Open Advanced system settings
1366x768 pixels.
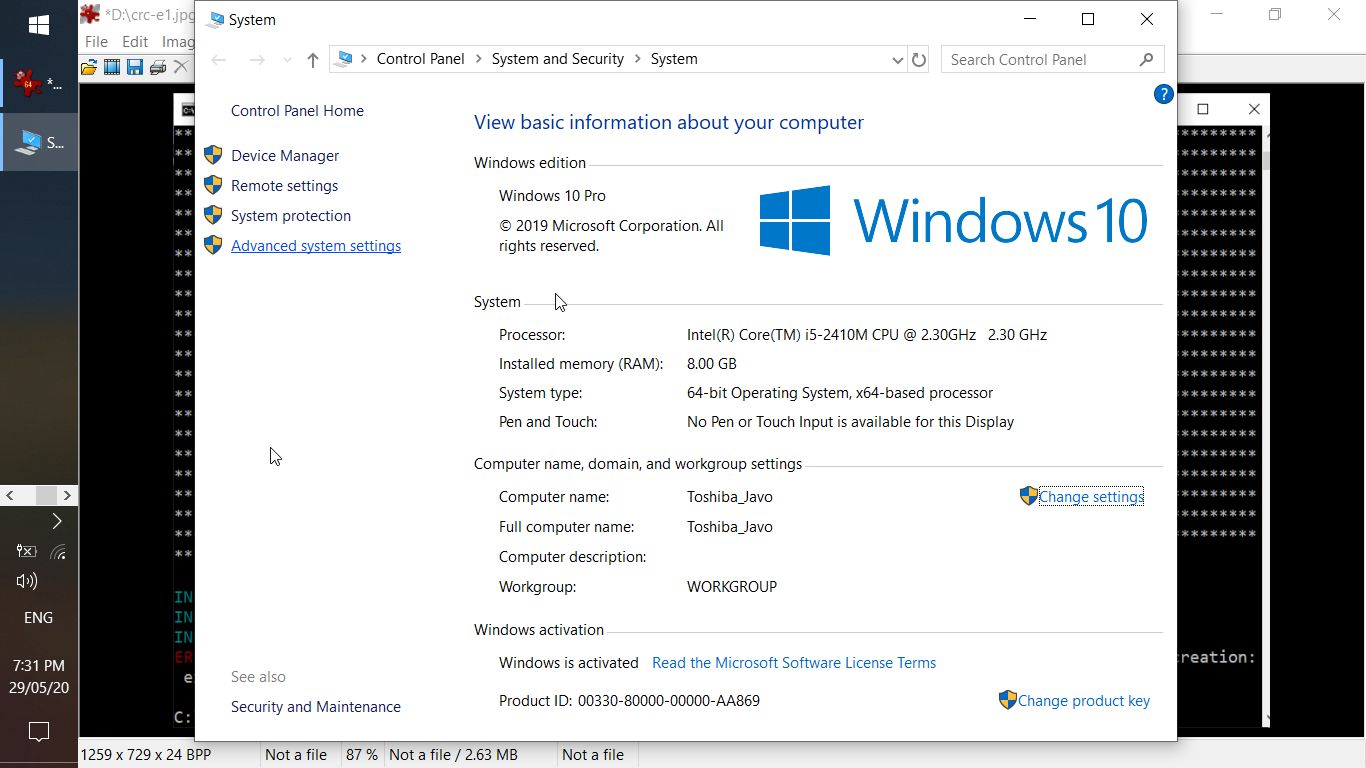coord(316,245)
